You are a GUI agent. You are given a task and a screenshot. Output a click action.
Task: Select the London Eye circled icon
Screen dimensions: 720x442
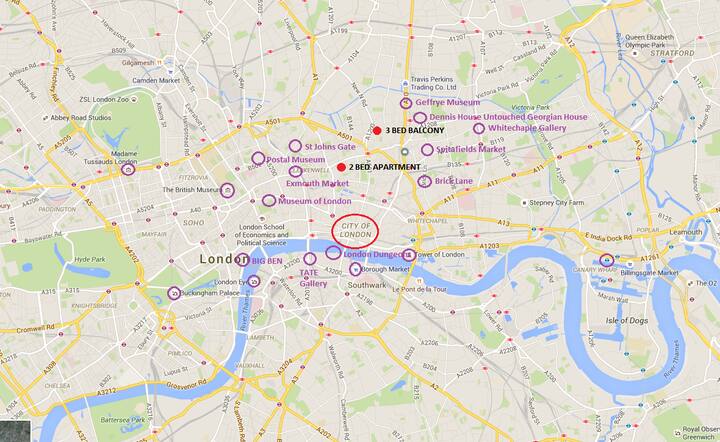253,281
